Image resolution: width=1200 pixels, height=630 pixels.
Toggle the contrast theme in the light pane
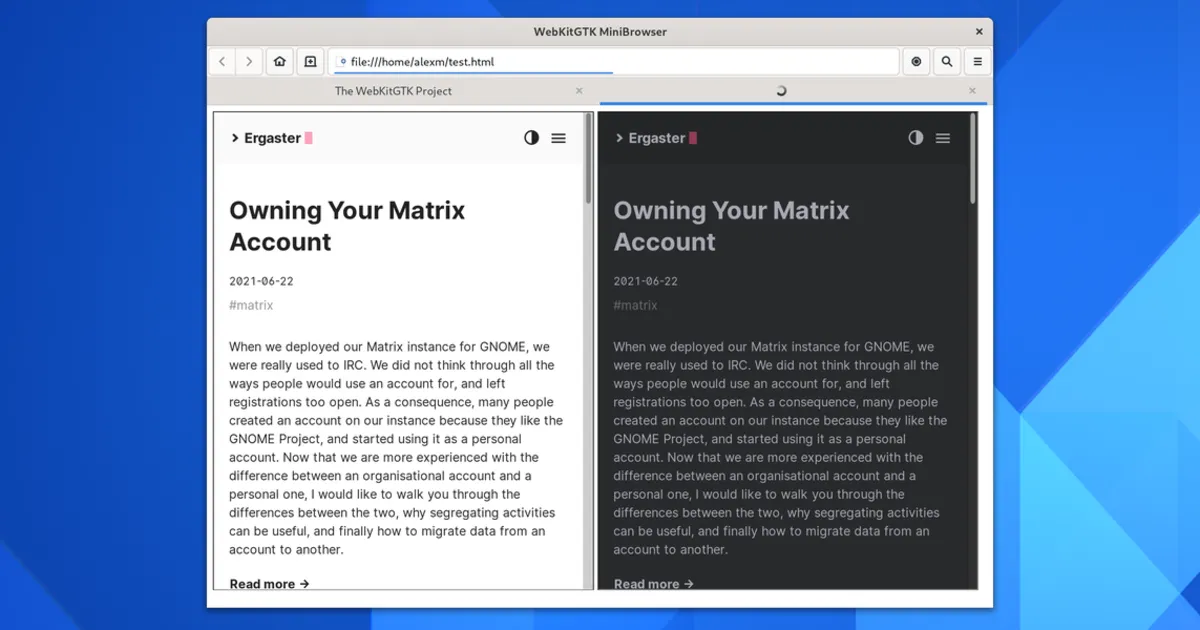pos(531,138)
